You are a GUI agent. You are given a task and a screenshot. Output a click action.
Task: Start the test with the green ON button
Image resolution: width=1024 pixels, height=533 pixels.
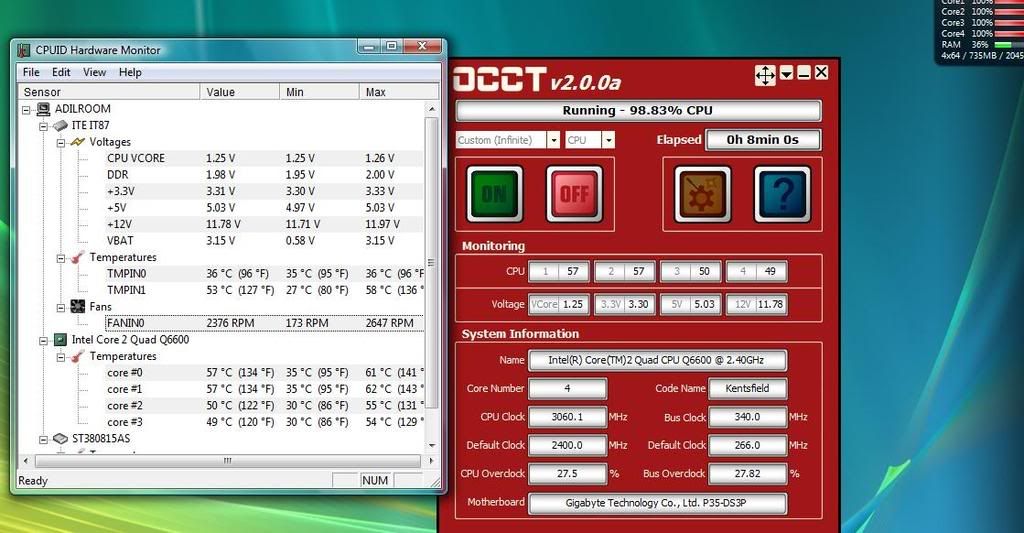(x=494, y=194)
